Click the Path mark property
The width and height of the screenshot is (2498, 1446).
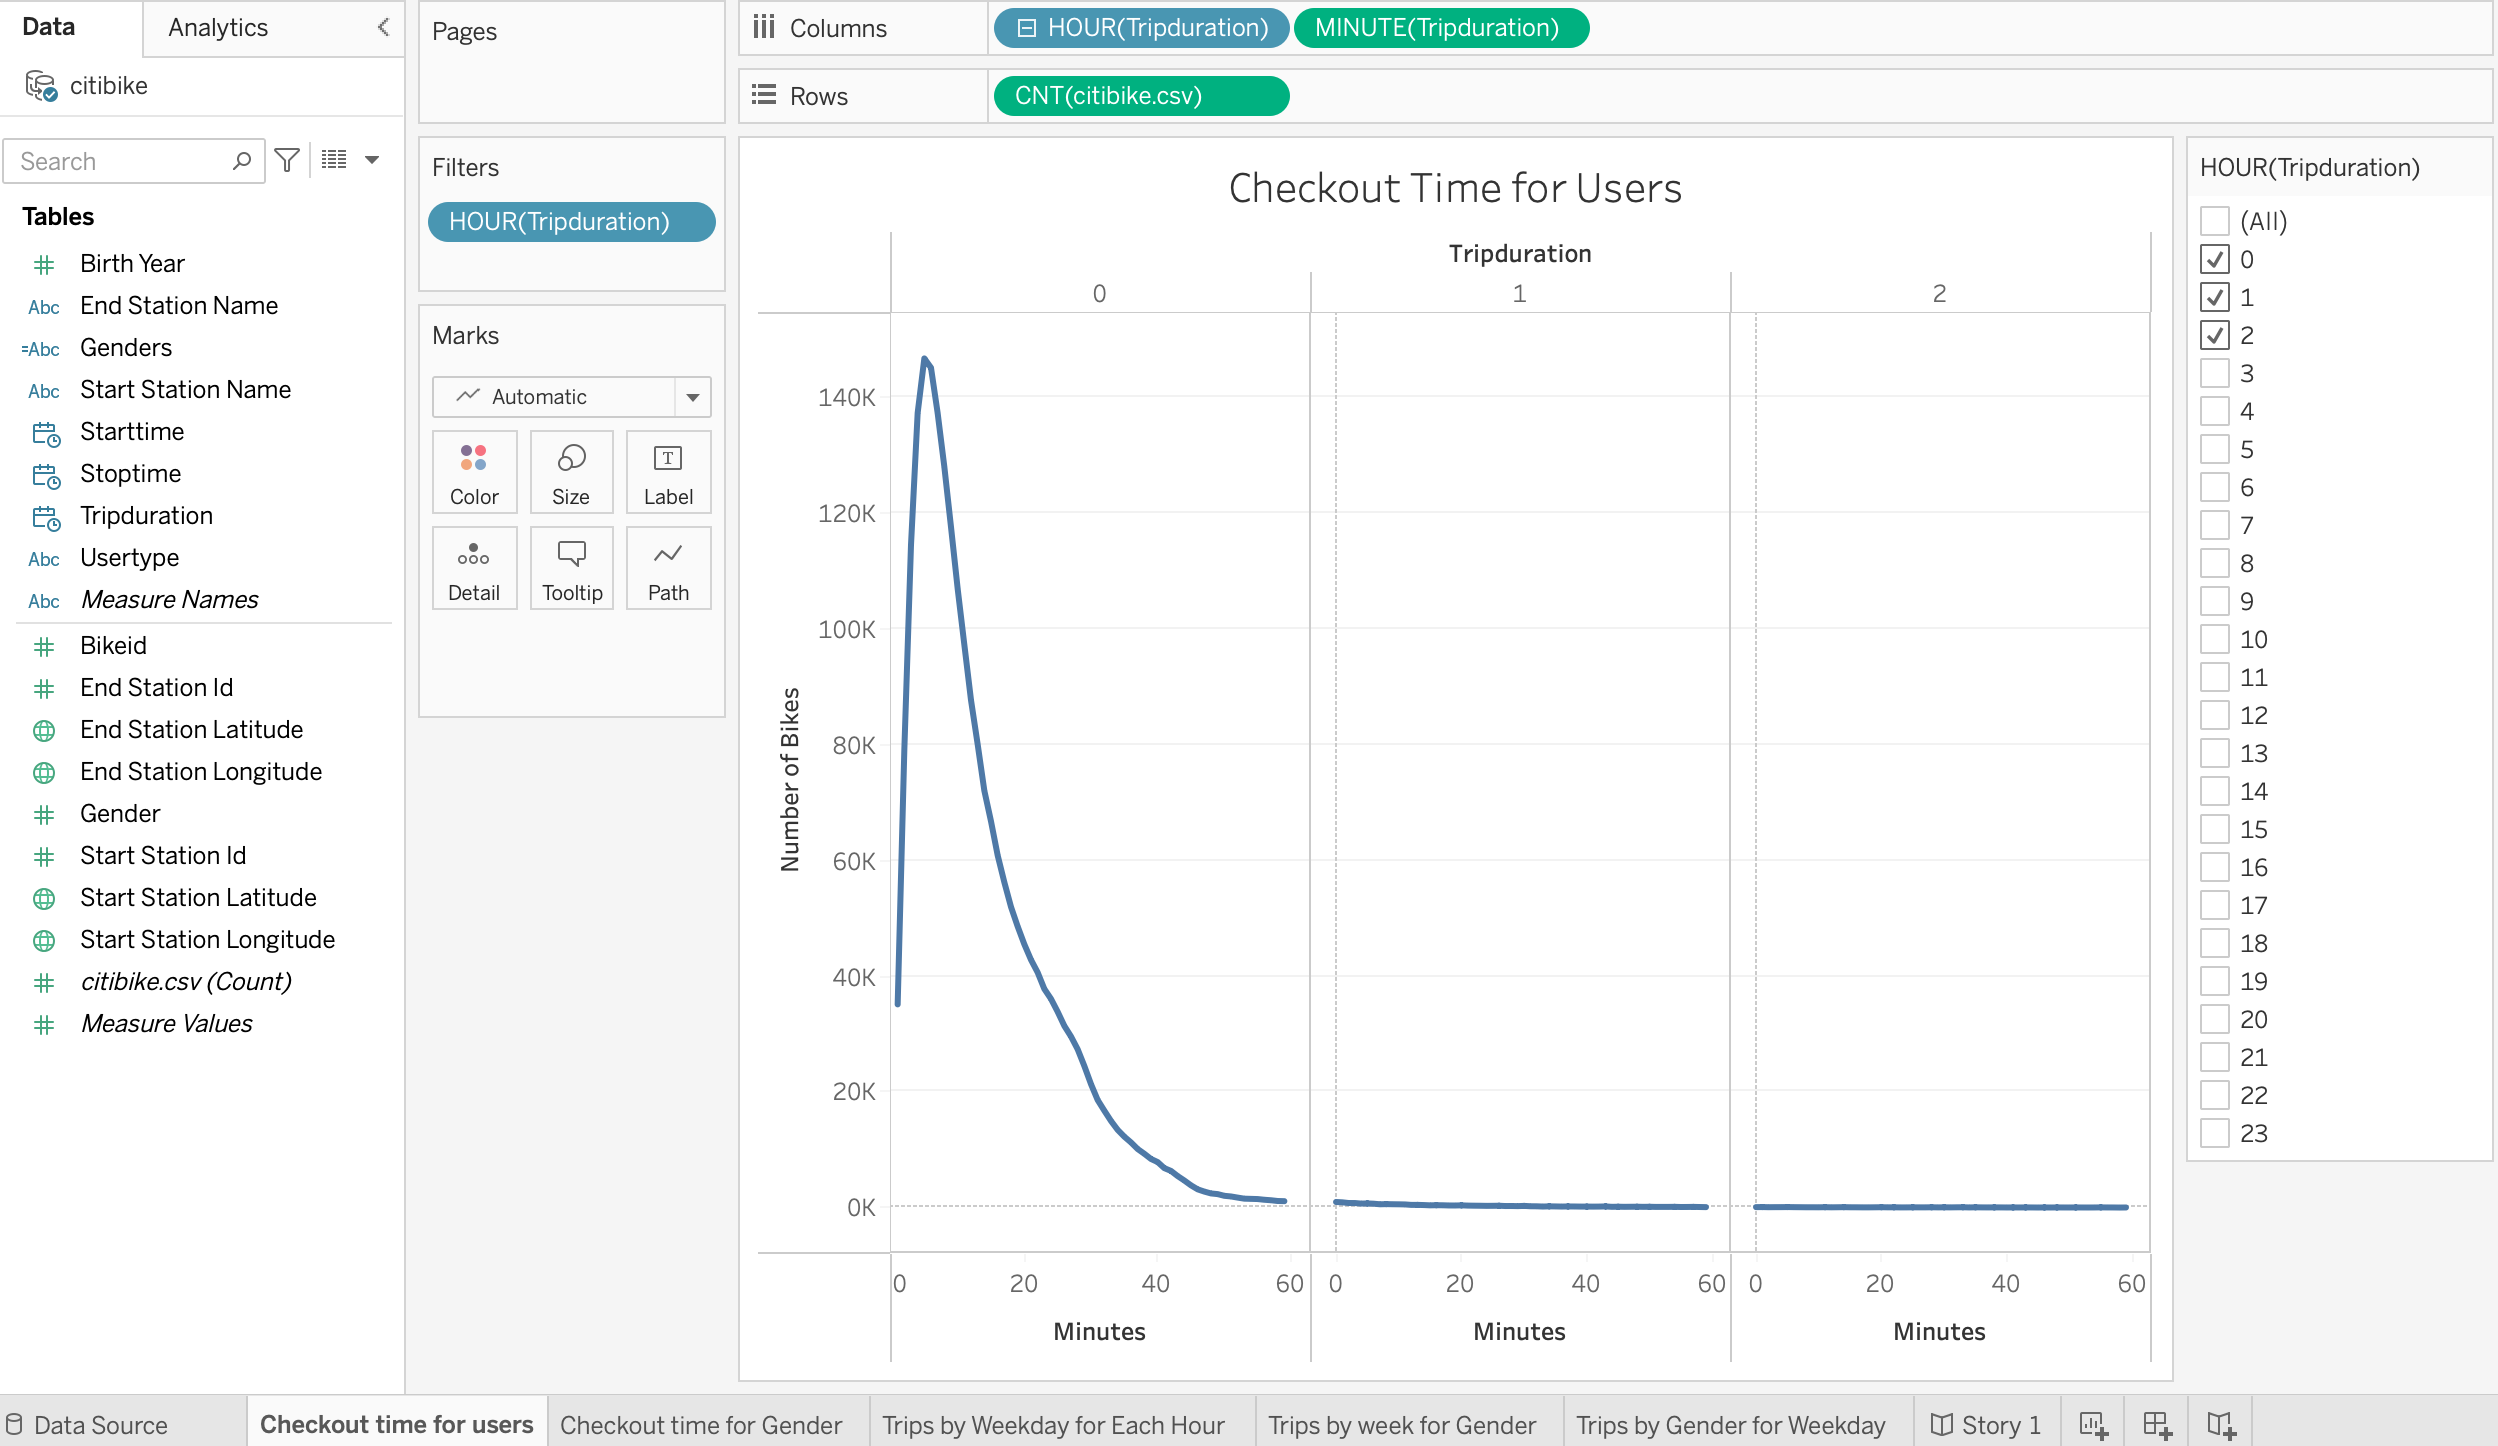coord(668,568)
